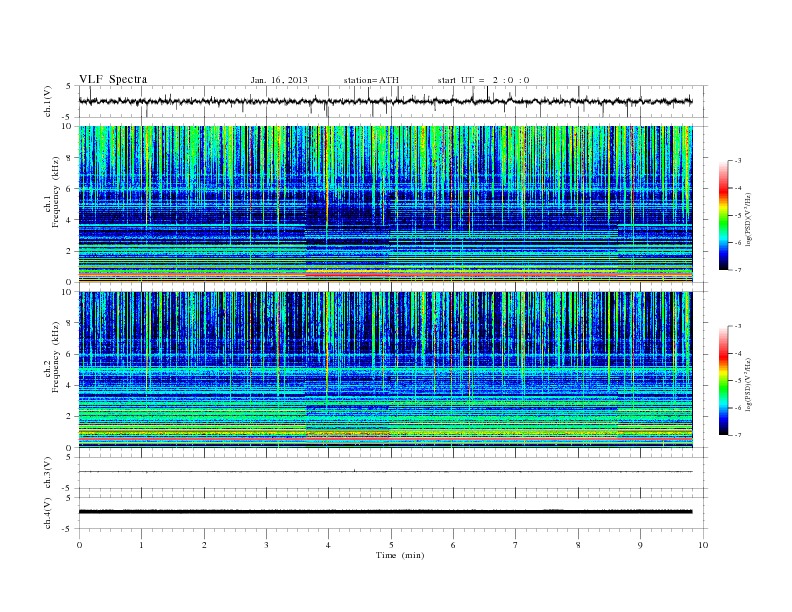Click the ch.3 flat waveform trace
The image size is (792, 612).
coord(385,472)
